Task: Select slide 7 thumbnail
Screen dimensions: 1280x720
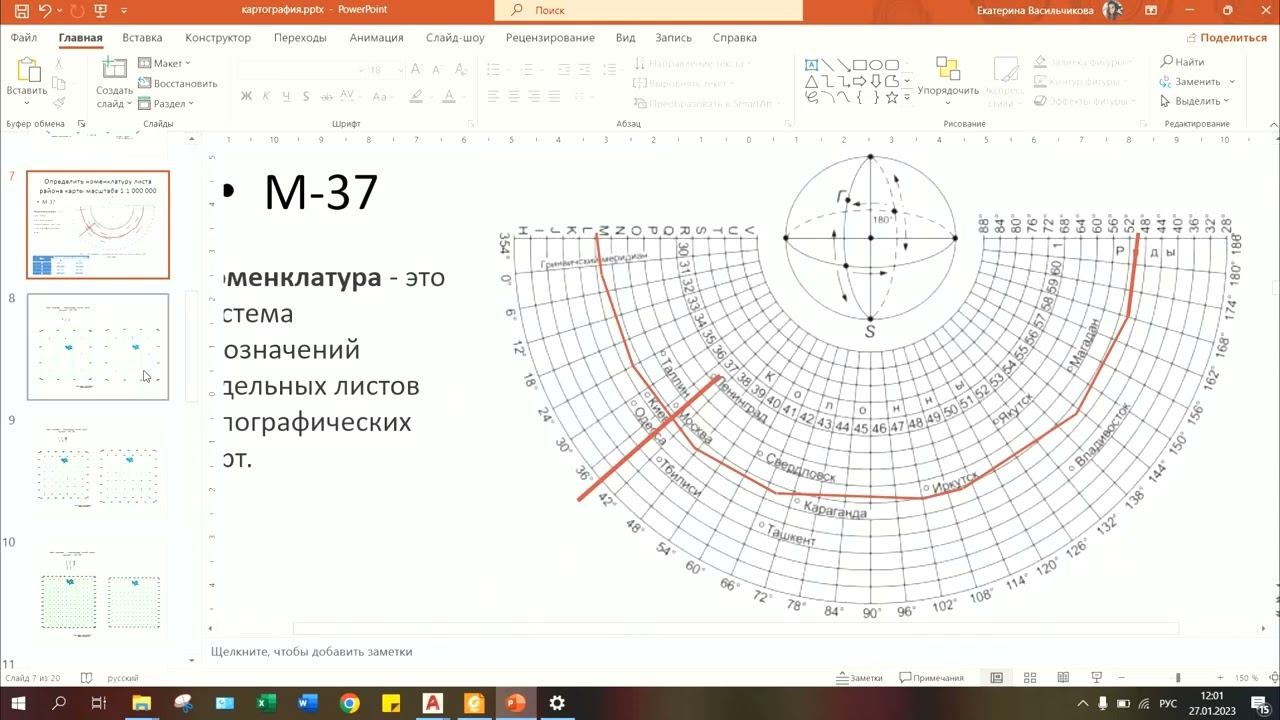Action: 98,225
